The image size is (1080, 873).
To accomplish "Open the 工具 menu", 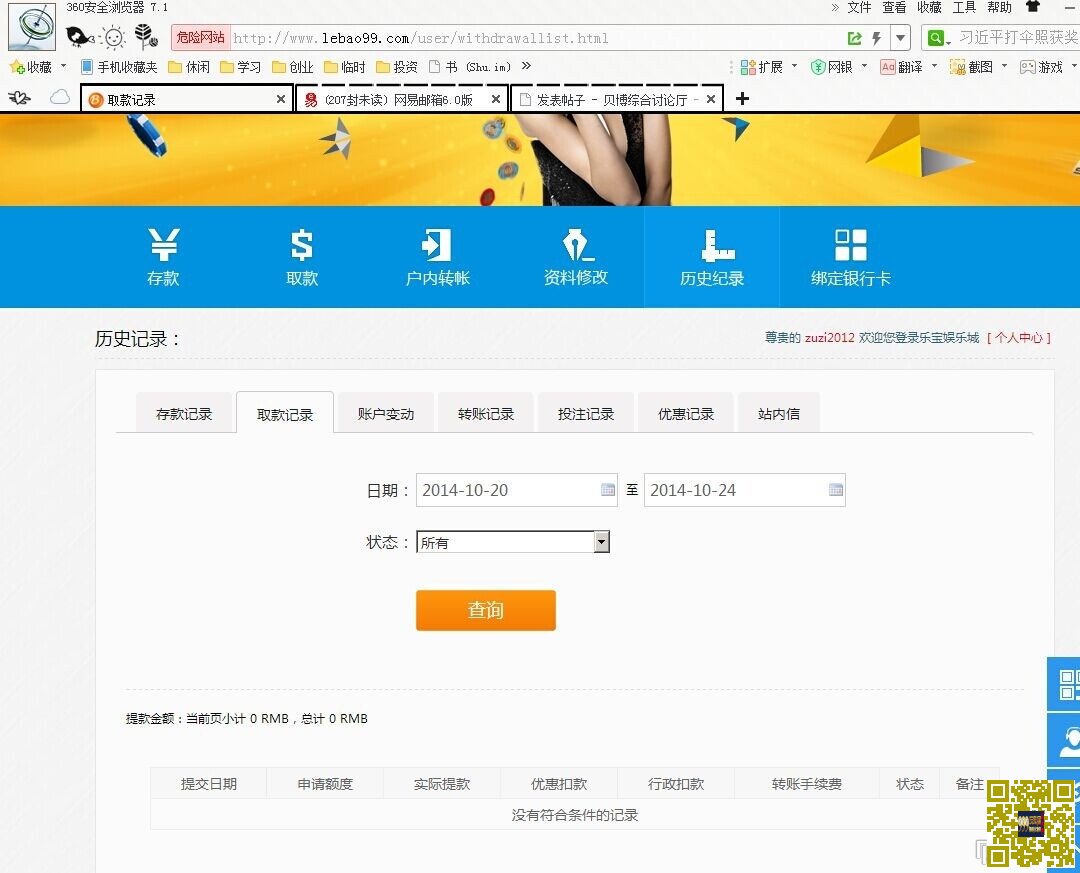I will point(964,8).
